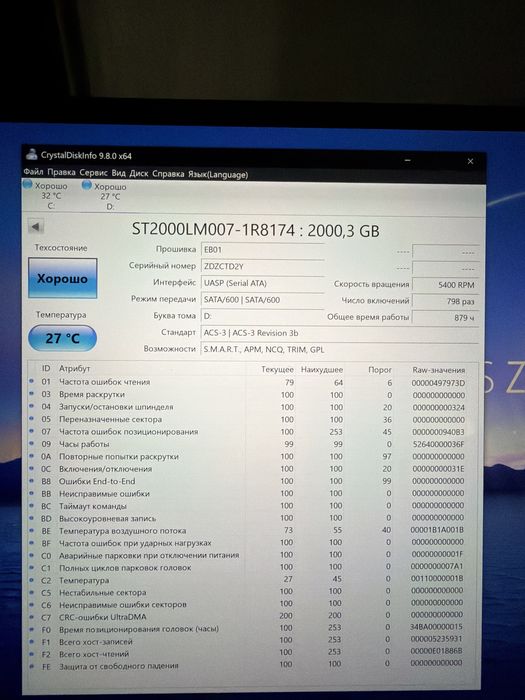This screenshot has height=700, width=525.
Task: Select row 04 Запуски/остановки шпинделя
Action: 252,407
